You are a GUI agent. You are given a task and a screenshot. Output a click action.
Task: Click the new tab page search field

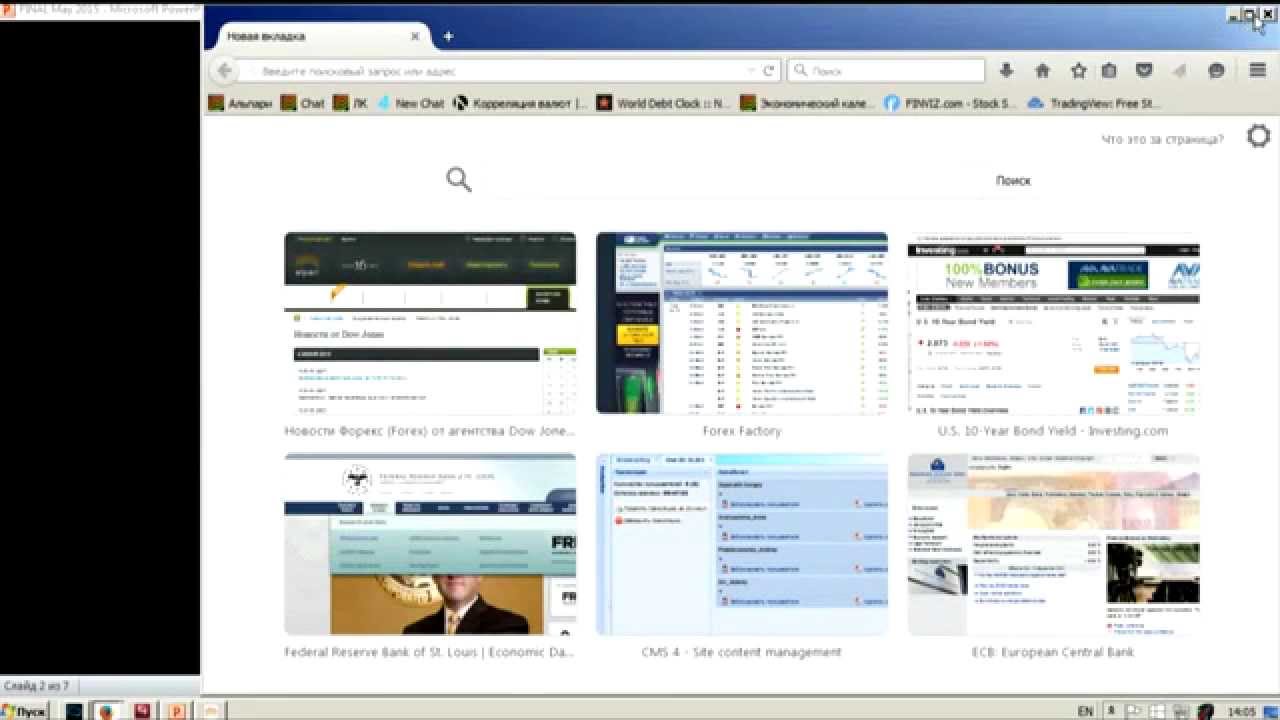tap(730, 181)
